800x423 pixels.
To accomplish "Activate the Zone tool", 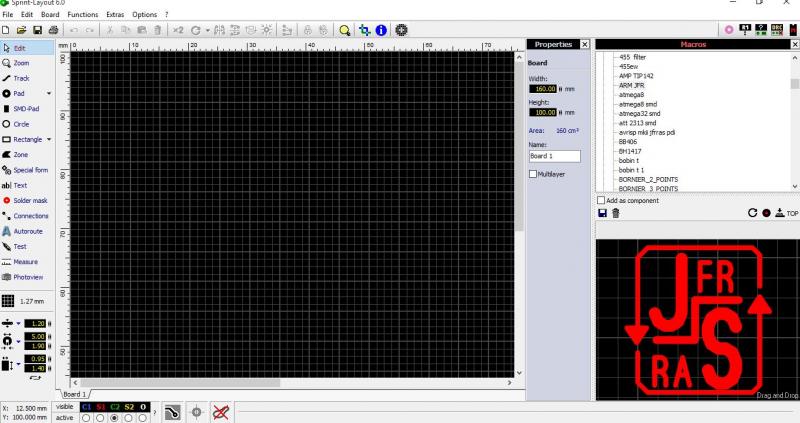I will (x=27, y=155).
